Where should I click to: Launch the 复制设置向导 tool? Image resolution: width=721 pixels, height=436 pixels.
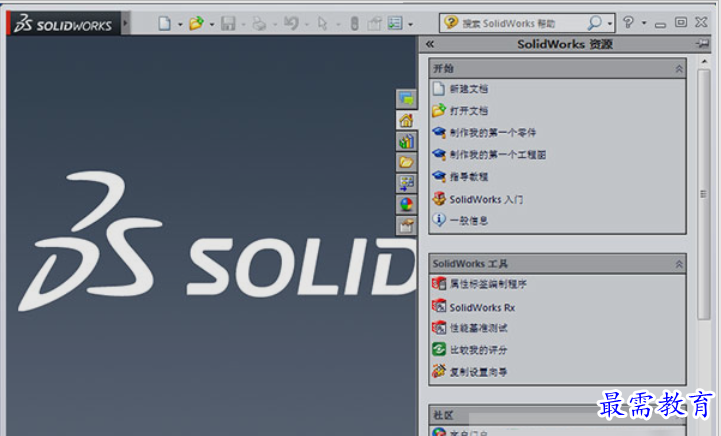coord(478,372)
